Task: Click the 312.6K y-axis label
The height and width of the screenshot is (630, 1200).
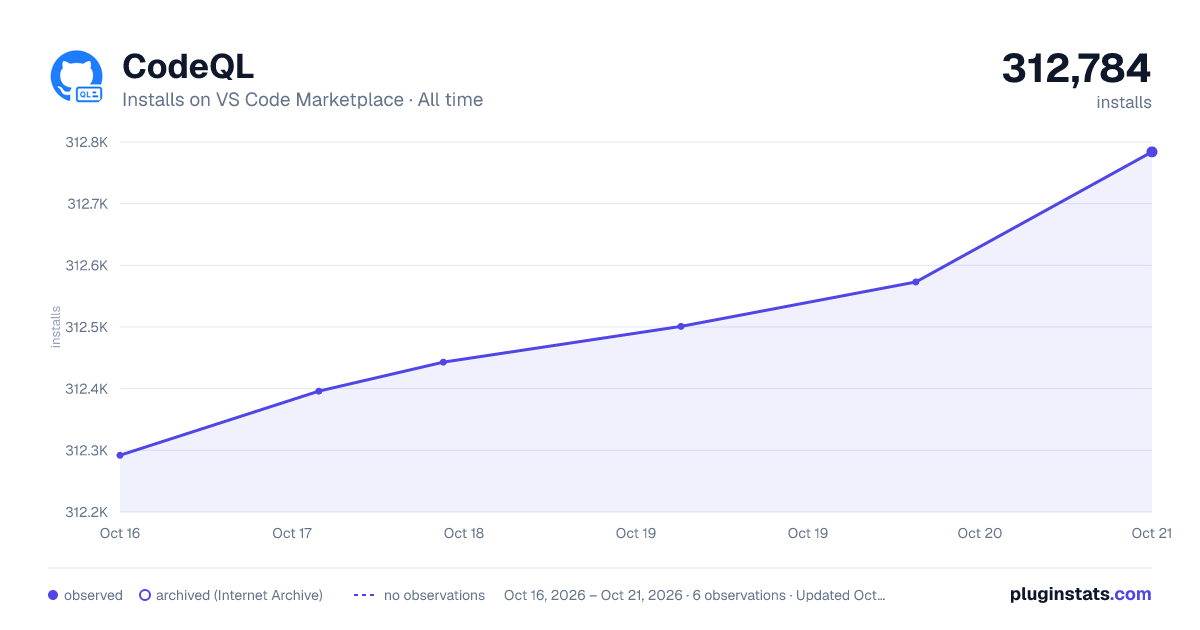Action: 87,266
